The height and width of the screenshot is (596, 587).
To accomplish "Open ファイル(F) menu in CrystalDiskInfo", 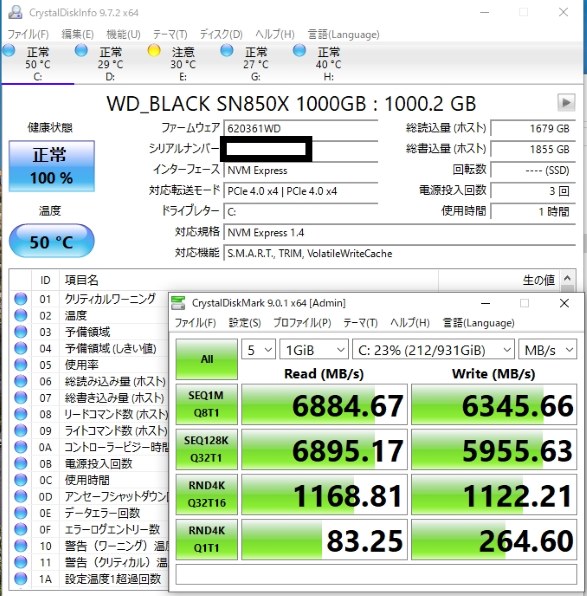I will pos(28,34).
